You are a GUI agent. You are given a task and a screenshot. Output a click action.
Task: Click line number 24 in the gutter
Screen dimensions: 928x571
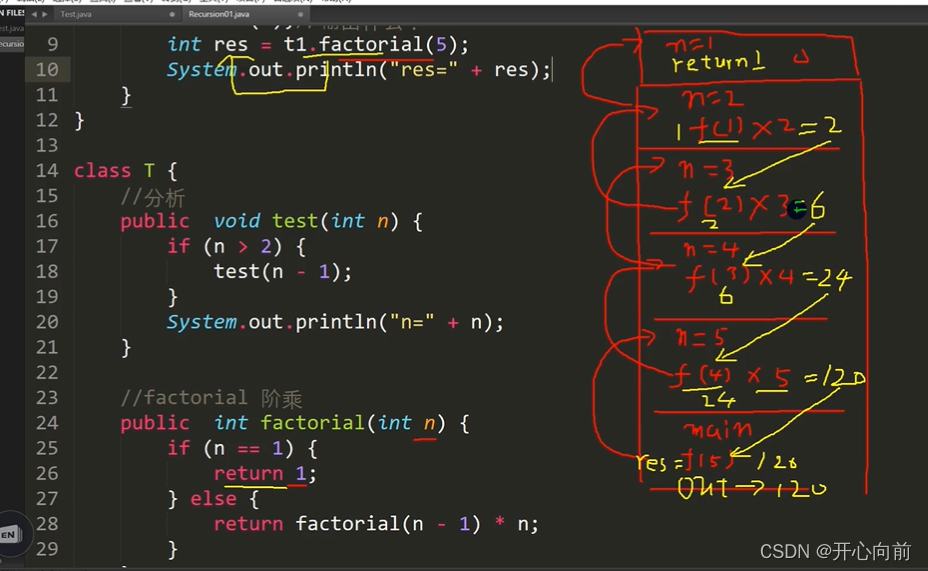point(47,423)
